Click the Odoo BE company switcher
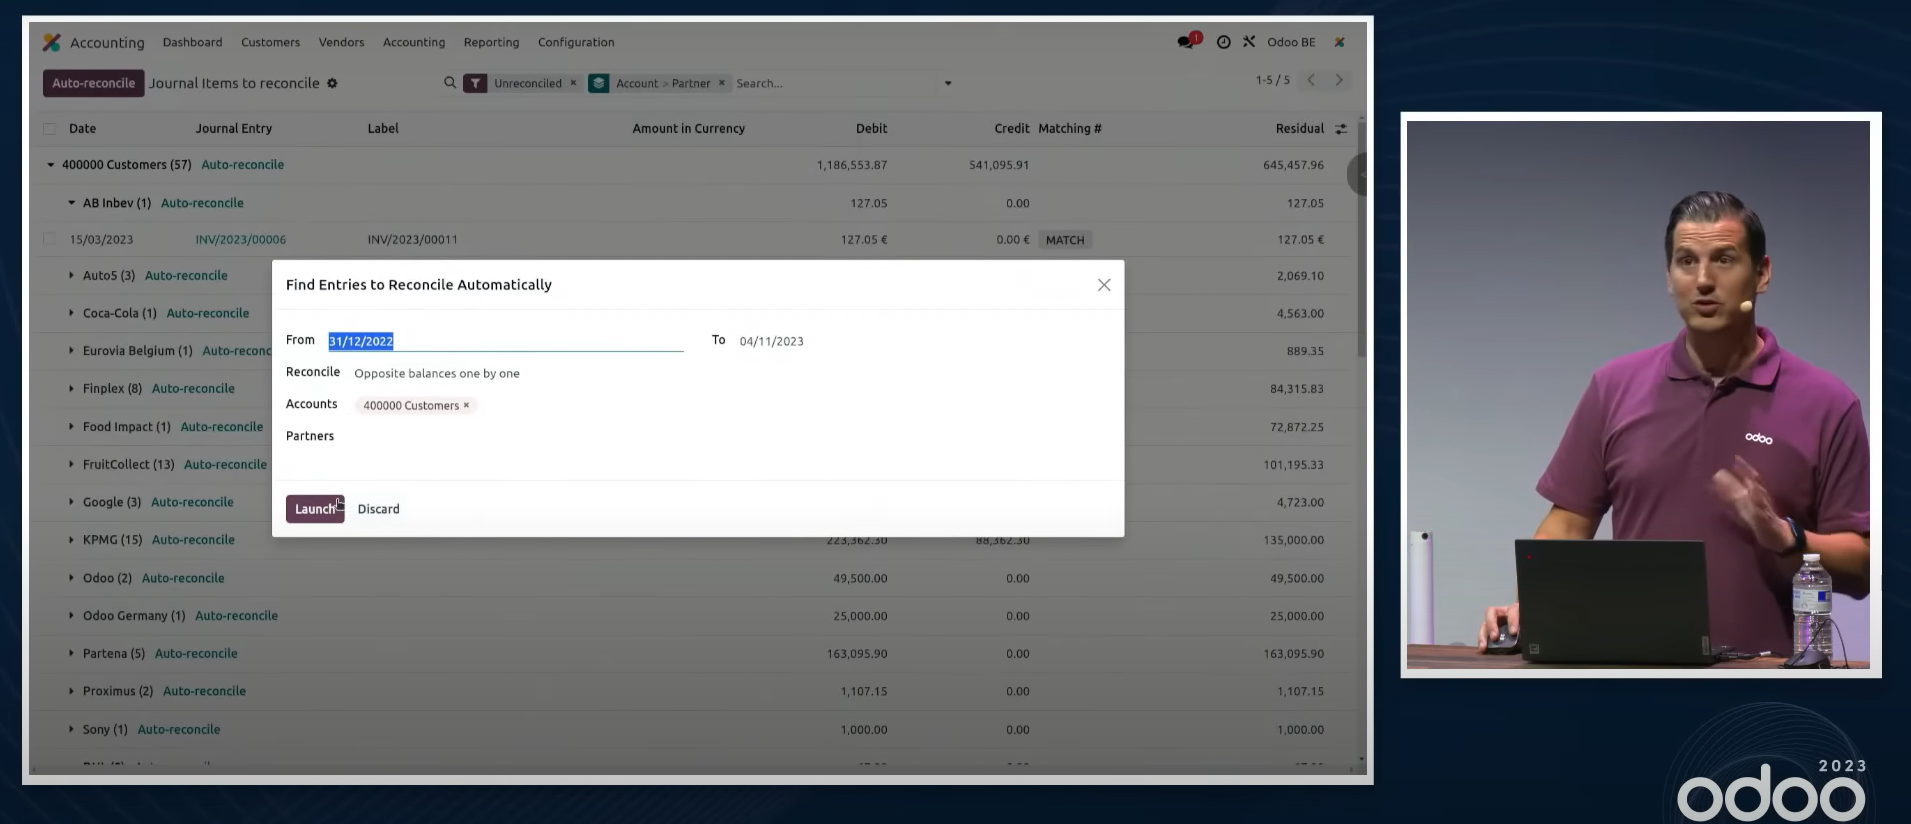1911x824 pixels. click(x=1291, y=42)
